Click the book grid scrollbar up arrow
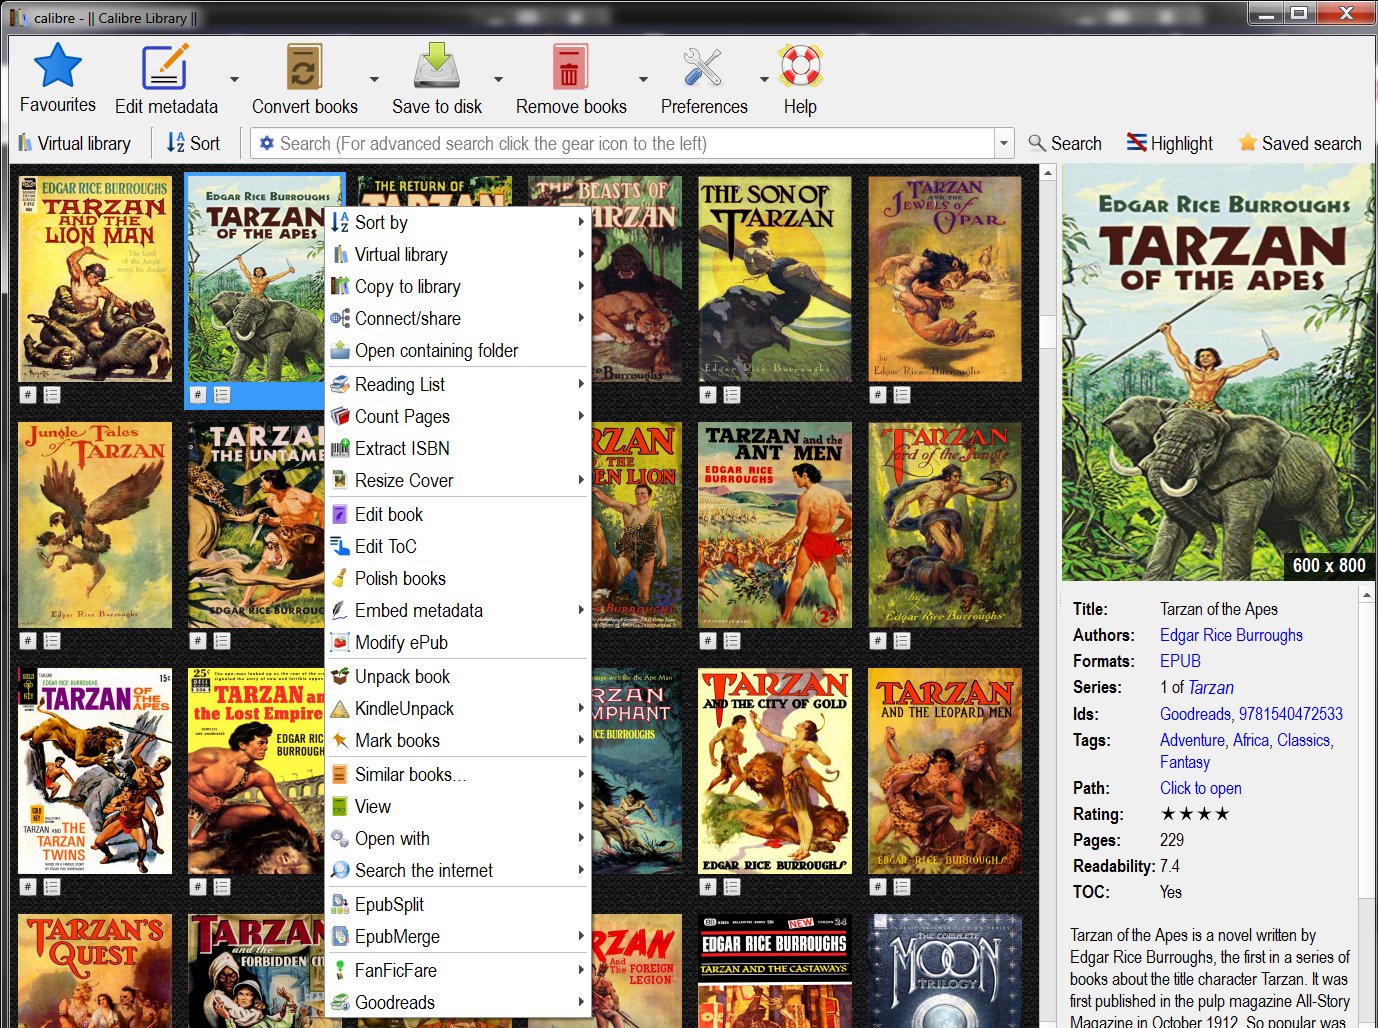The width and height of the screenshot is (1378, 1028). coord(1048,173)
